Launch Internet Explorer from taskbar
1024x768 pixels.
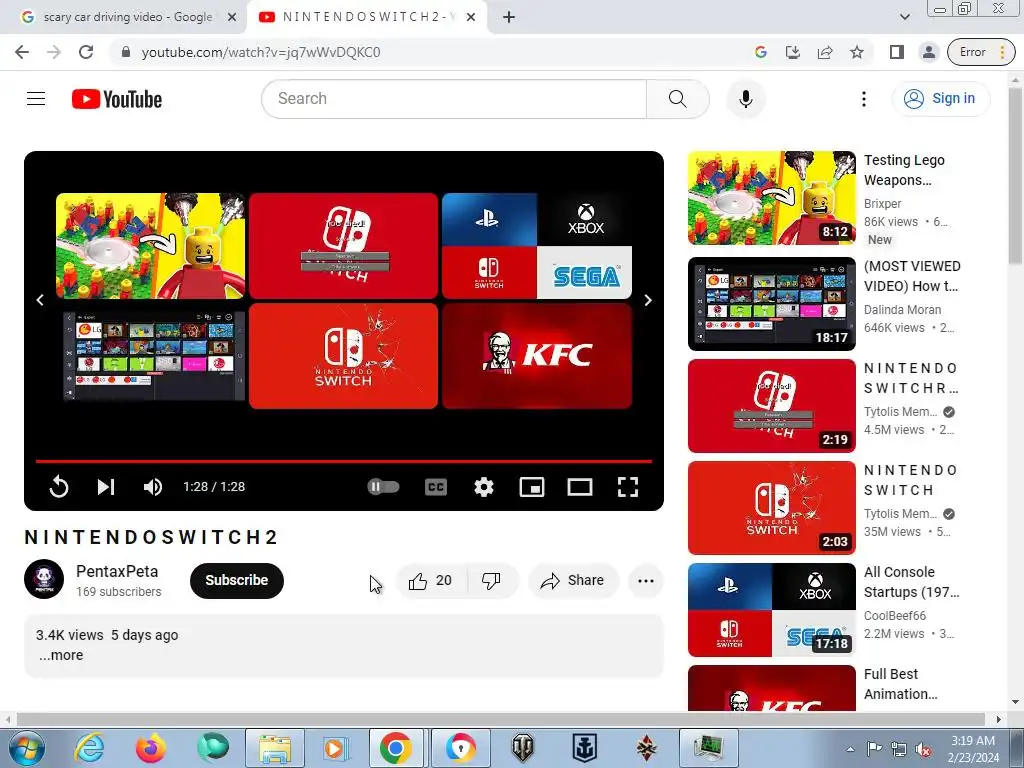89,748
